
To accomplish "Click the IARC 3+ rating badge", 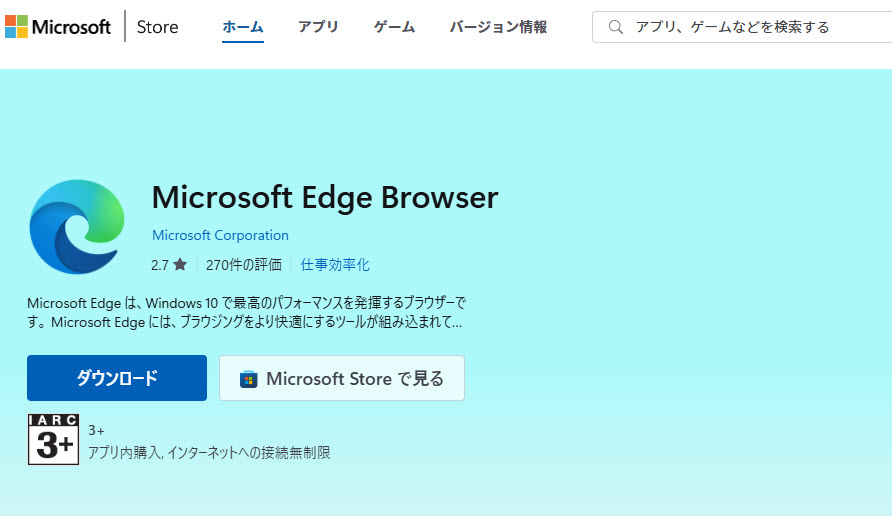I will click(53, 439).
